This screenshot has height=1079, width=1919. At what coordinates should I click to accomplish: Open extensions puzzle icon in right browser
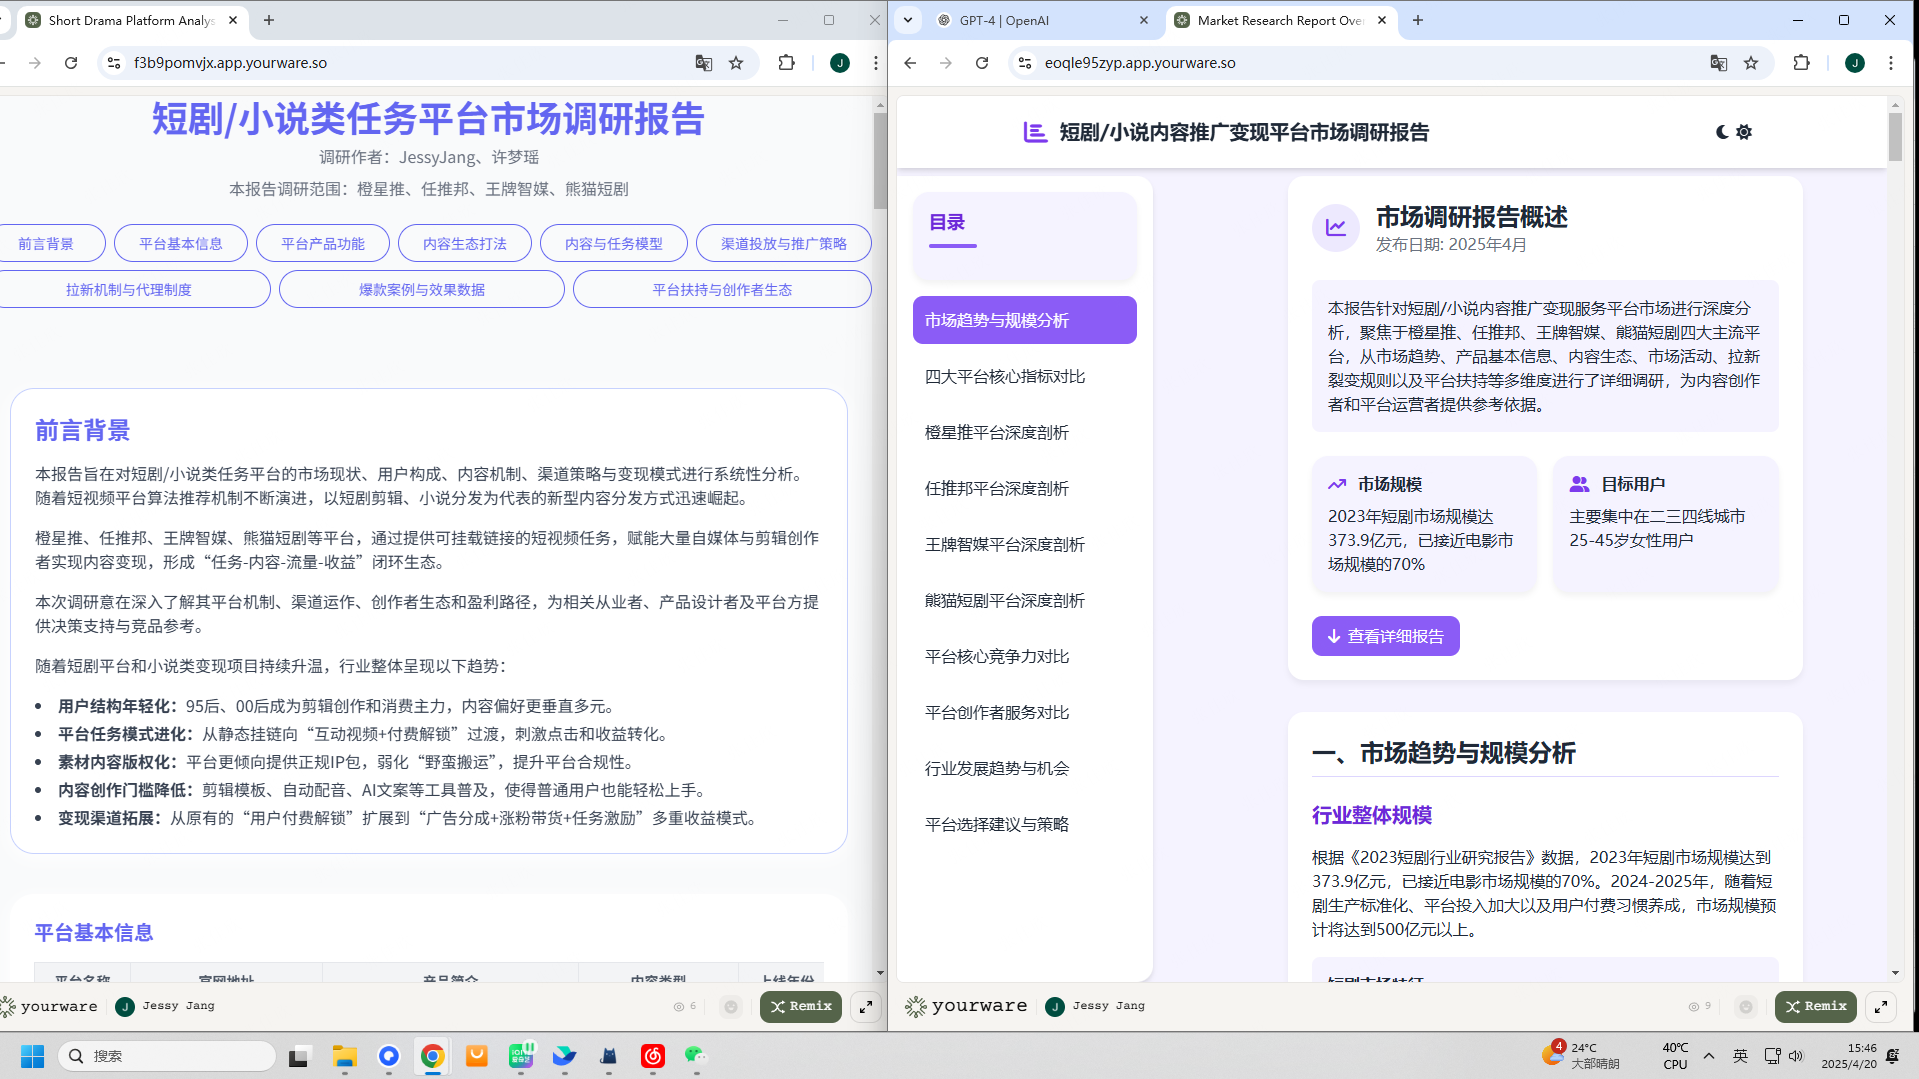pos(1802,63)
